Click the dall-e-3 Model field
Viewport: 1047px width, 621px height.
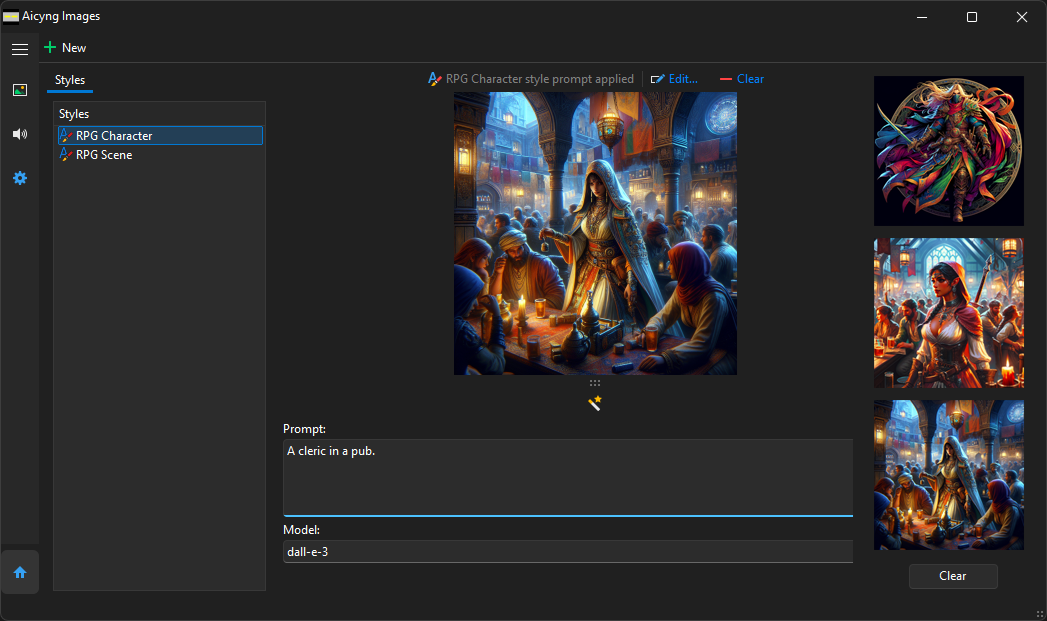click(567, 551)
